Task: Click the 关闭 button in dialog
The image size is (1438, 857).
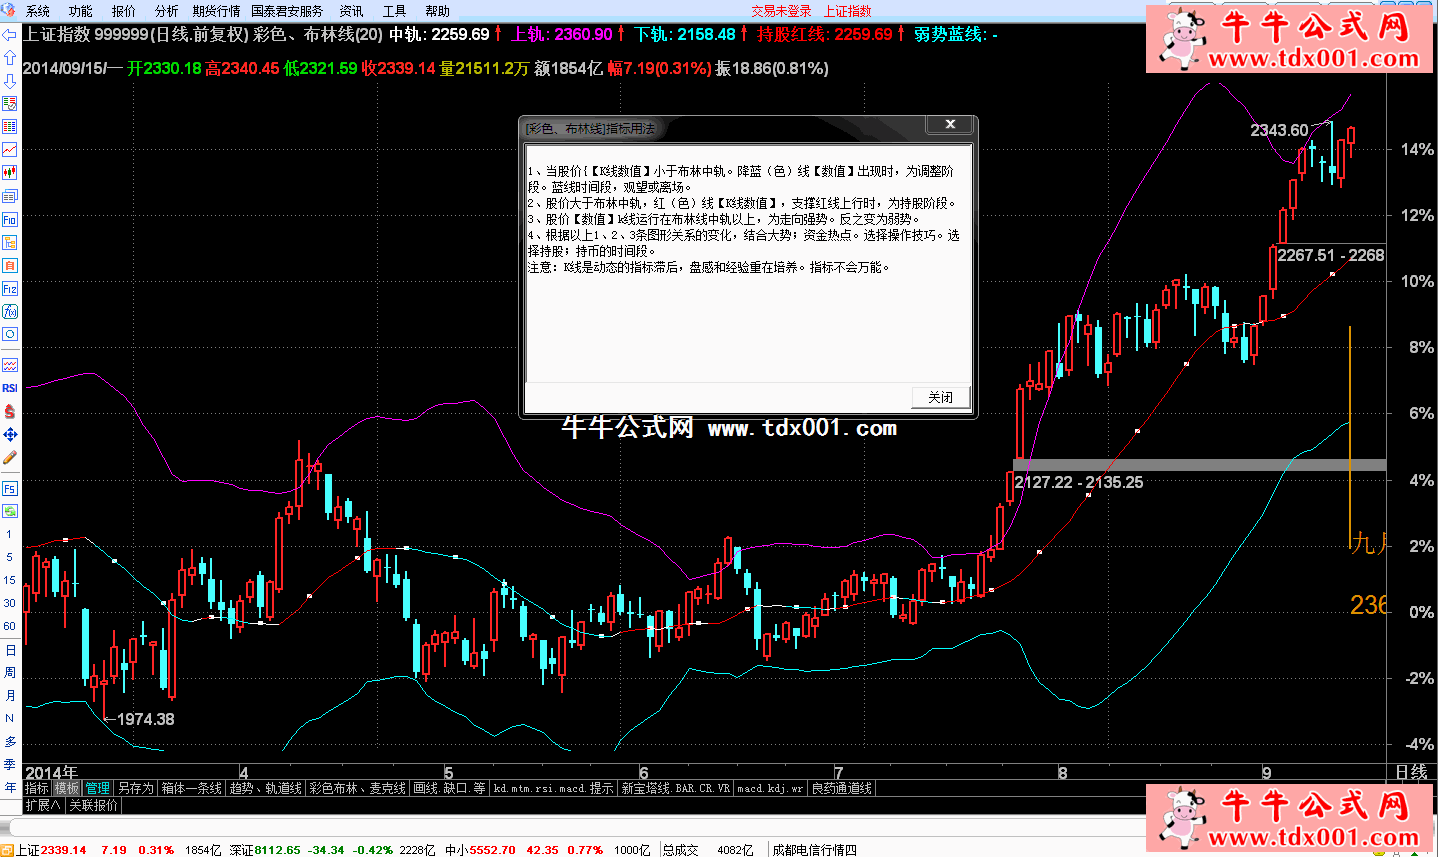Action: pyautogui.click(x=940, y=397)
